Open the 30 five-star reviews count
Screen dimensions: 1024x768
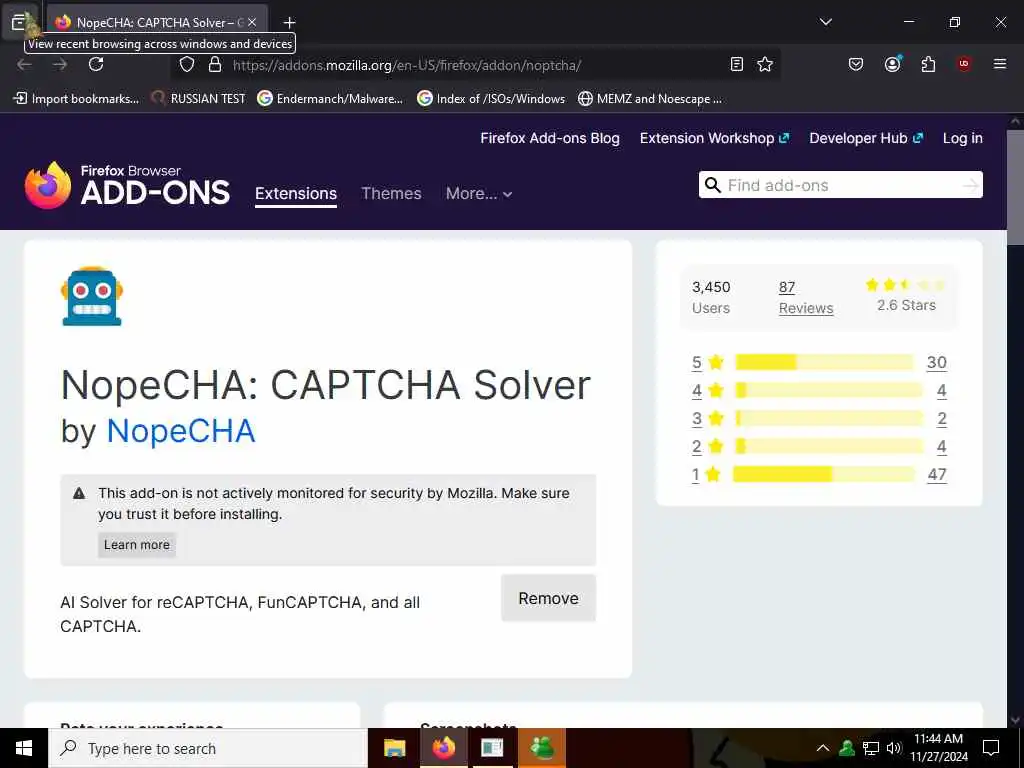pos(936,362)
